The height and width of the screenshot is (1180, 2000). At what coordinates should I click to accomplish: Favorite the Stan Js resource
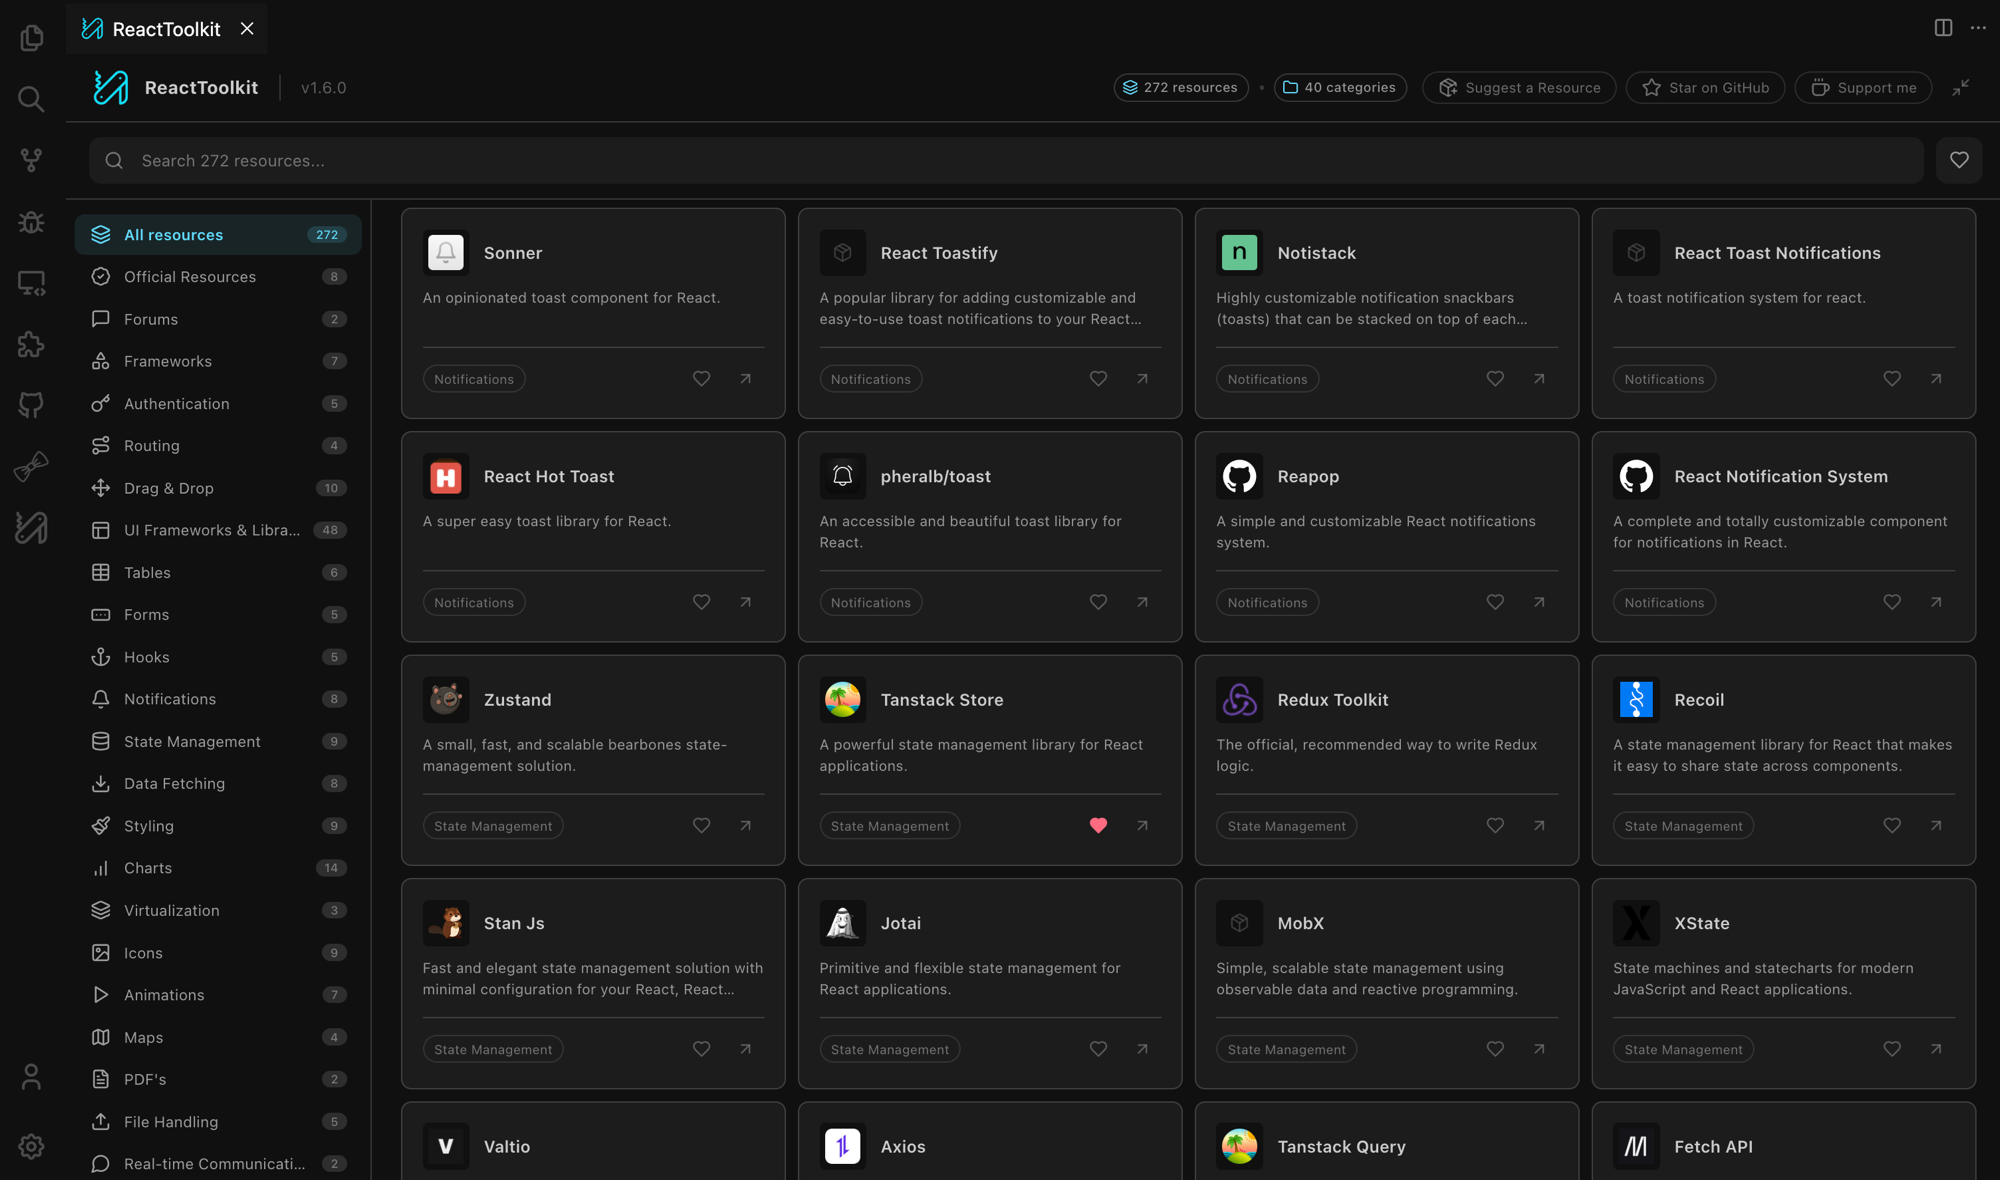(702, 1049)
